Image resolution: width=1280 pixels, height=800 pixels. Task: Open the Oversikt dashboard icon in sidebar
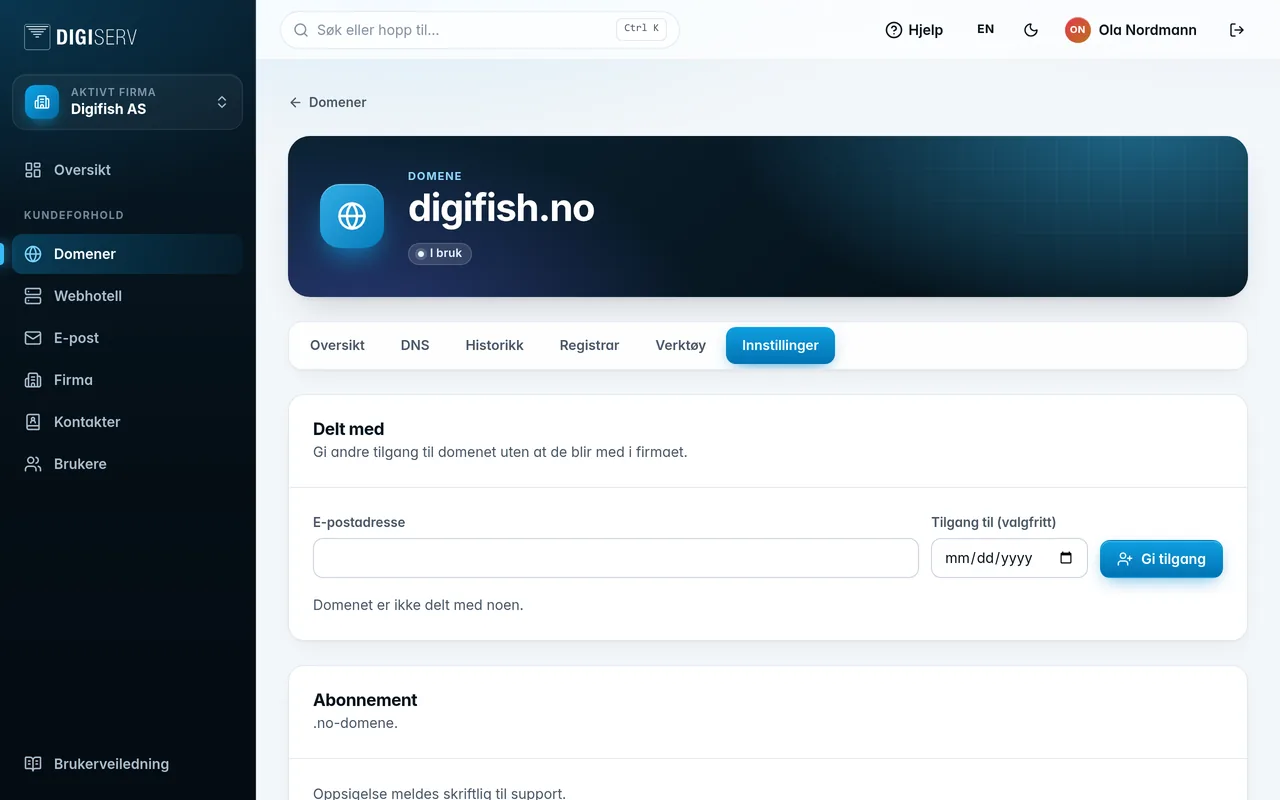33,170
